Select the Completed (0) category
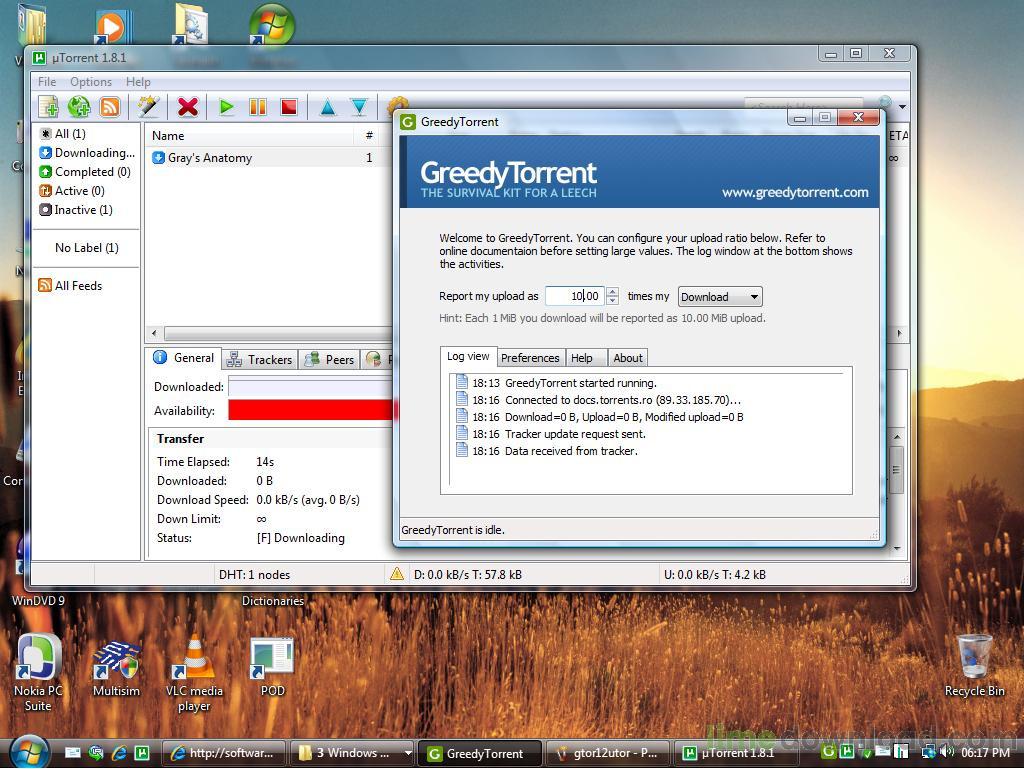 [x=91, y=172]
